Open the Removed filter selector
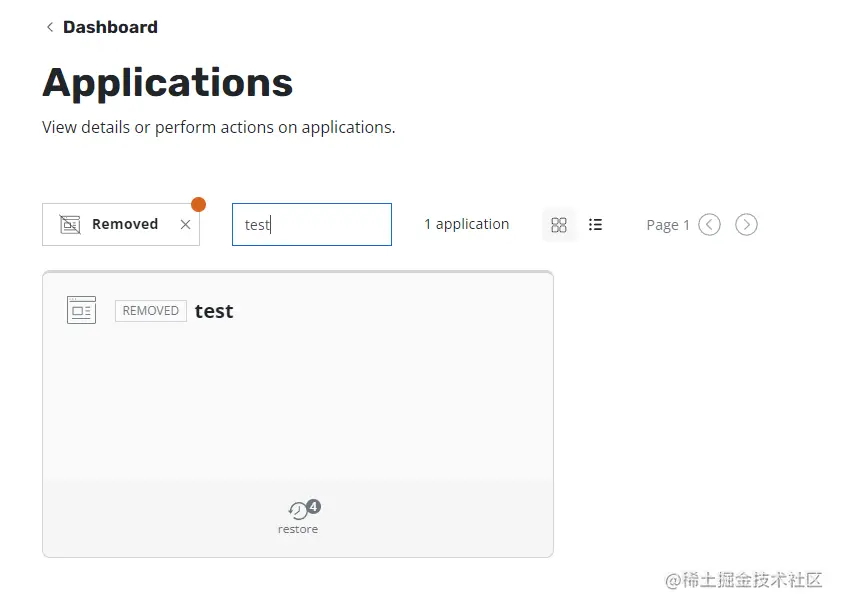The image size is (841, 608). pyautogui.click(x=121, y=224)
